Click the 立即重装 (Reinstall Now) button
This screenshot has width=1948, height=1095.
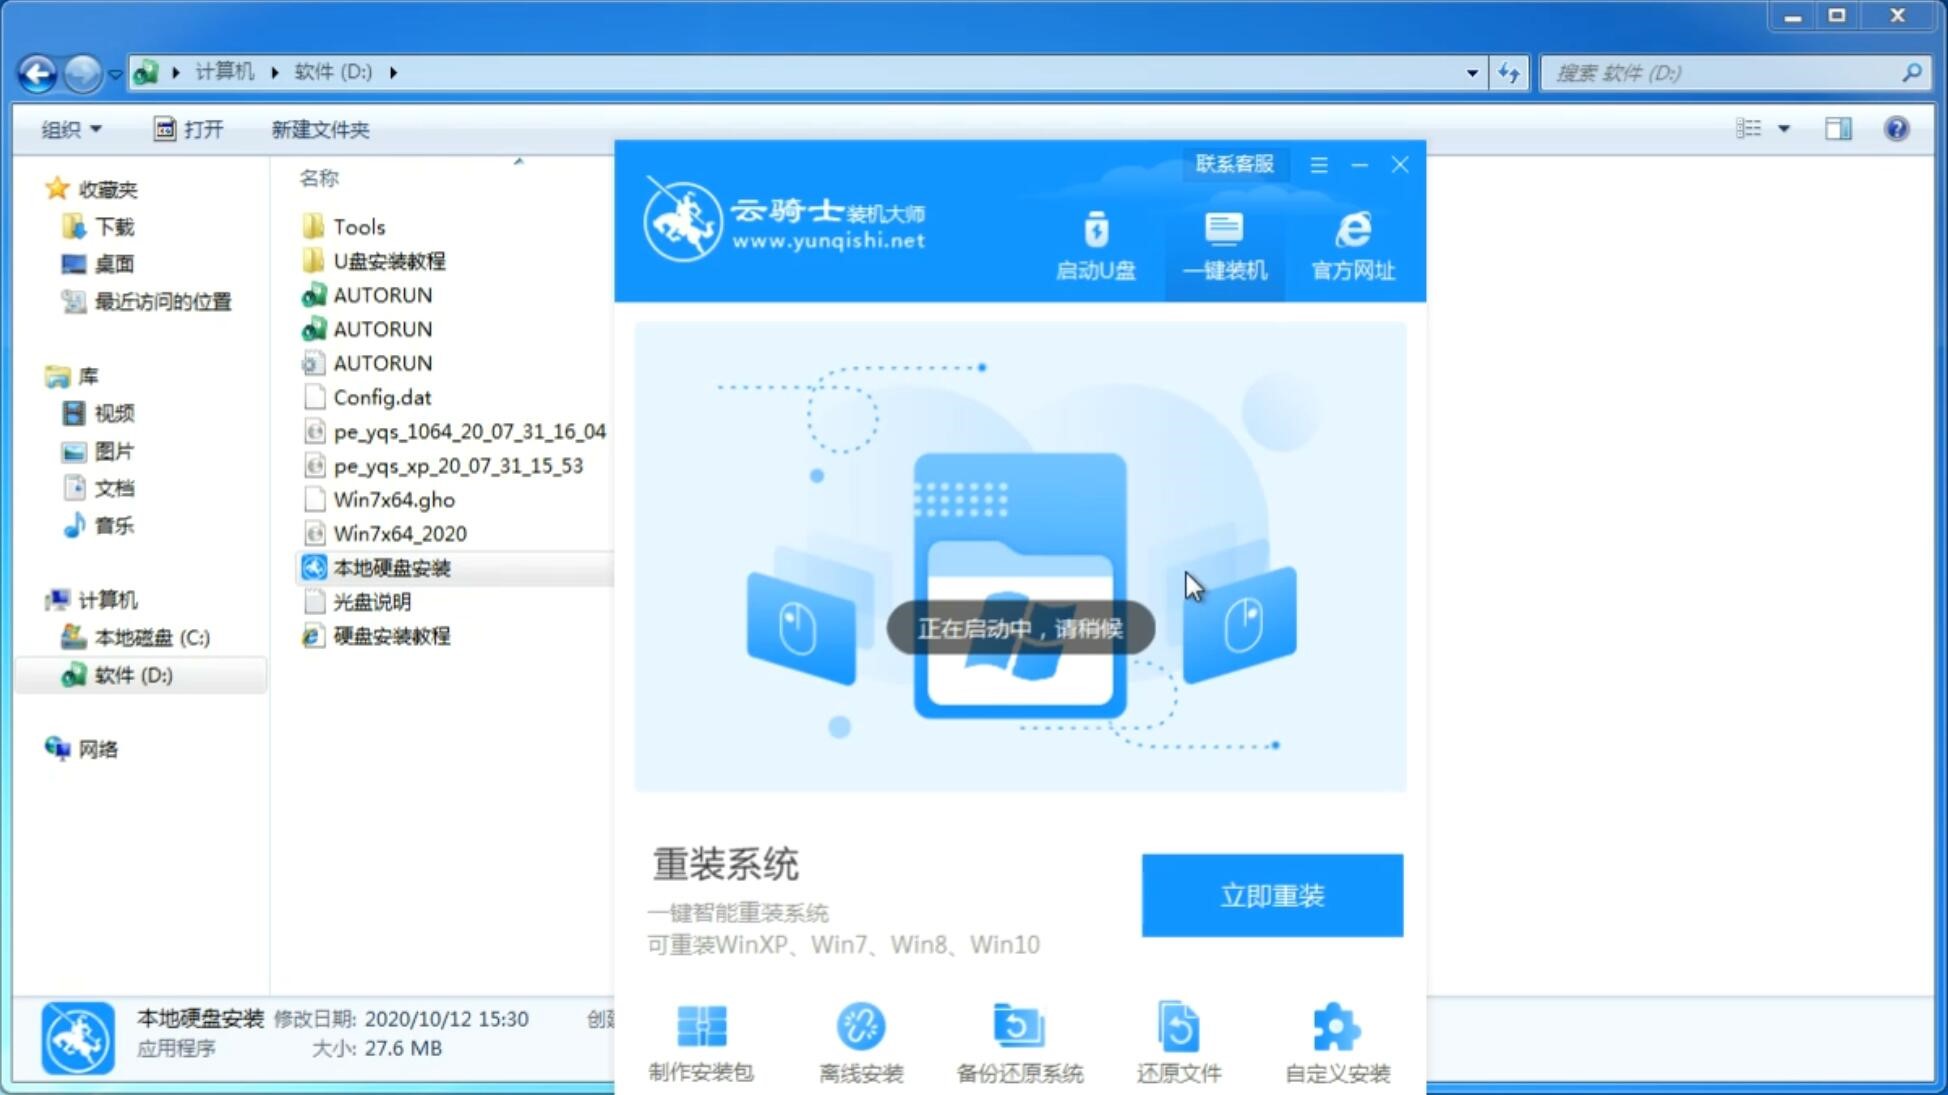[x=1271, y=896]
